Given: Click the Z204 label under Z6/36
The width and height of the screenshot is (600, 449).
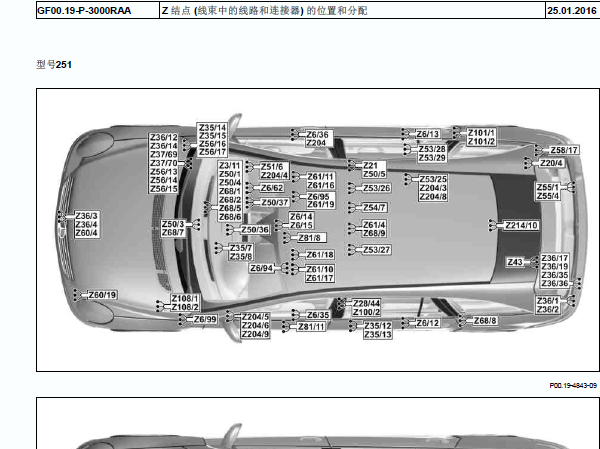Looking at the screenshot, I should (316, 143).
